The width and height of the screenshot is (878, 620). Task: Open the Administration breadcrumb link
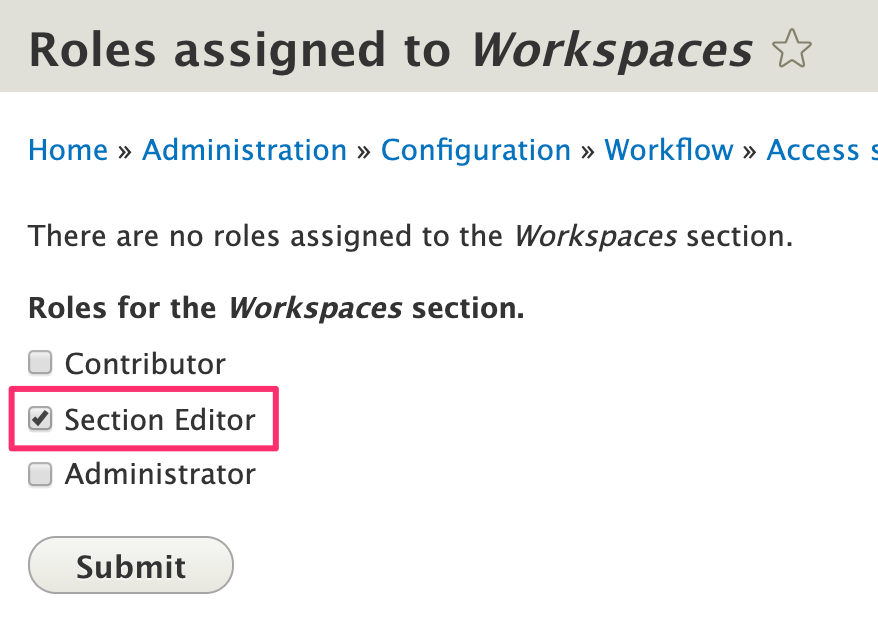point(244,150)
